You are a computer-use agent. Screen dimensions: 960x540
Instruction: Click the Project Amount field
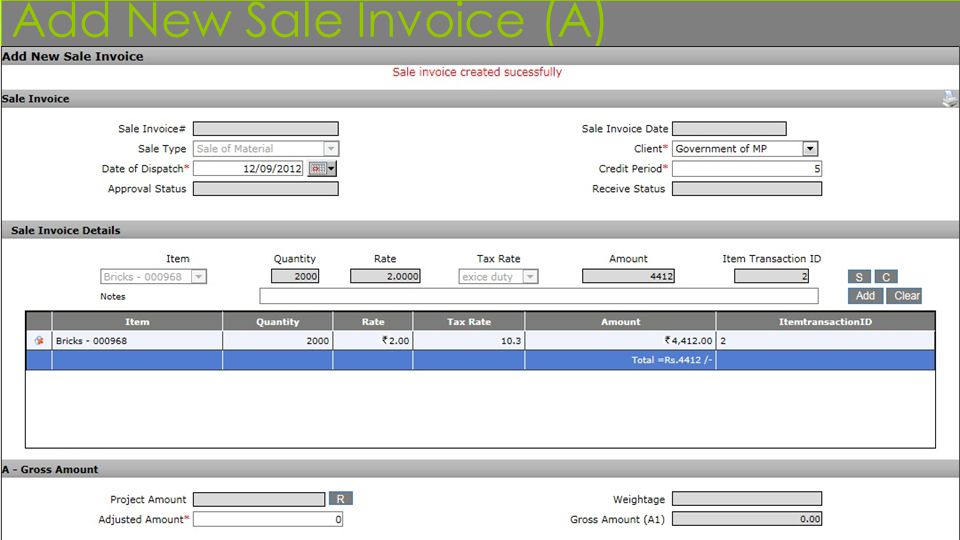[259, 500]
